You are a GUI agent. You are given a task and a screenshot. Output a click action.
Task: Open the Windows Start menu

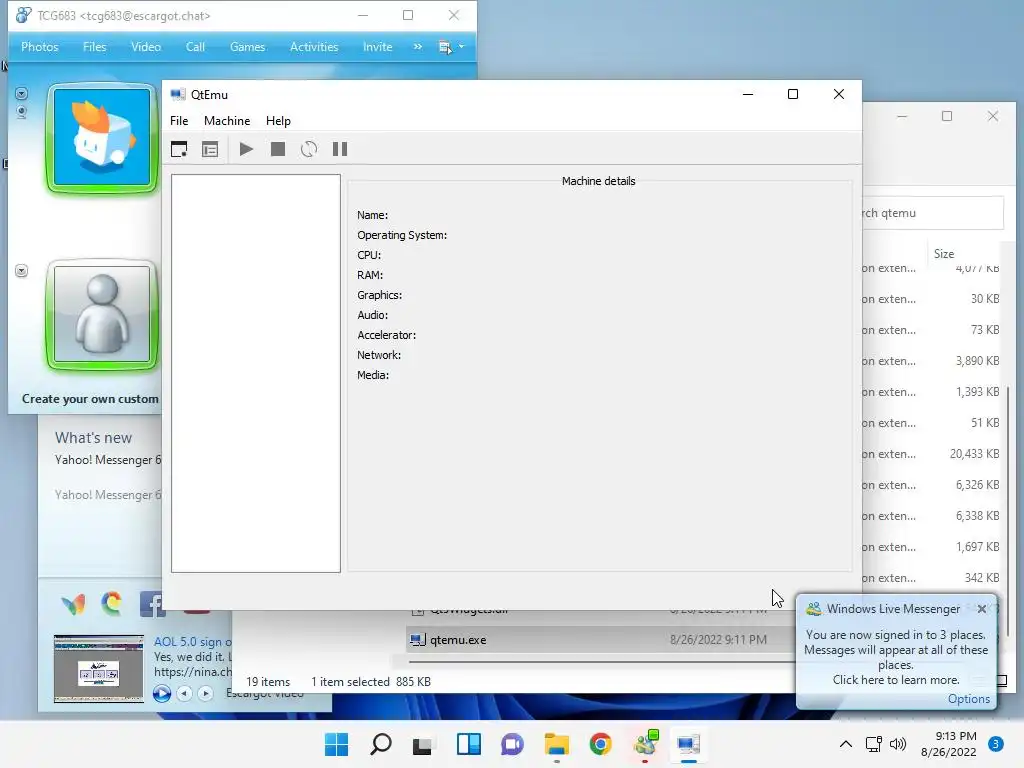click(x=336, y=744)
